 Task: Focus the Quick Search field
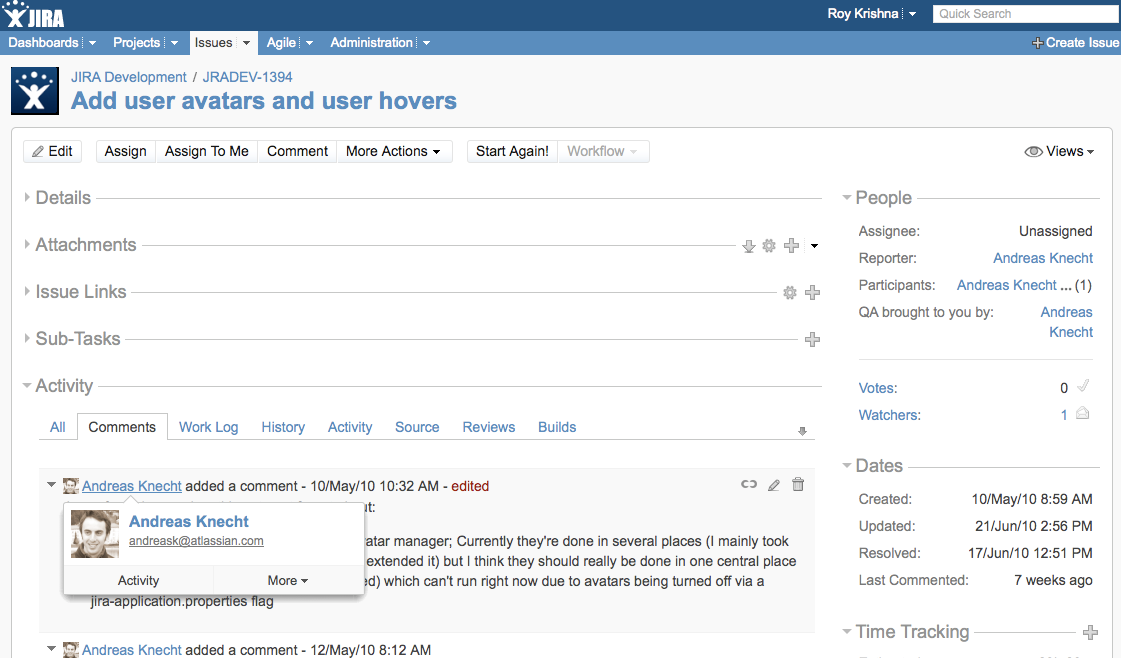pos(1026,14)
